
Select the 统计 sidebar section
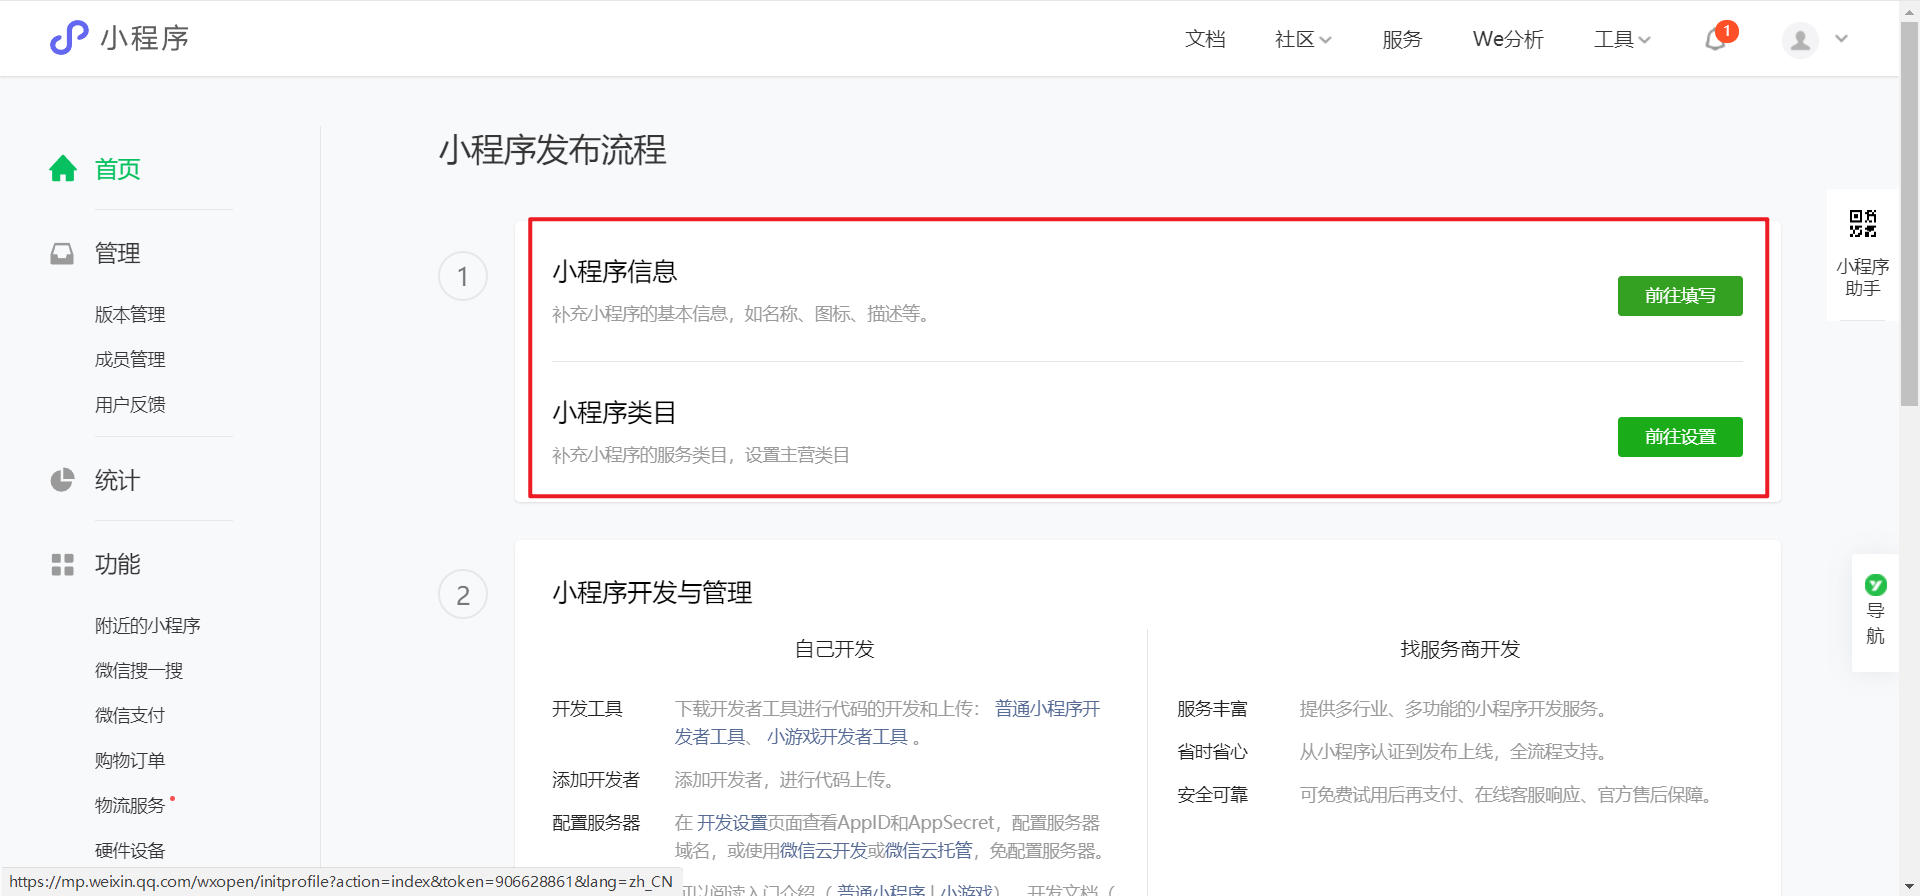(x=118, y=480)
